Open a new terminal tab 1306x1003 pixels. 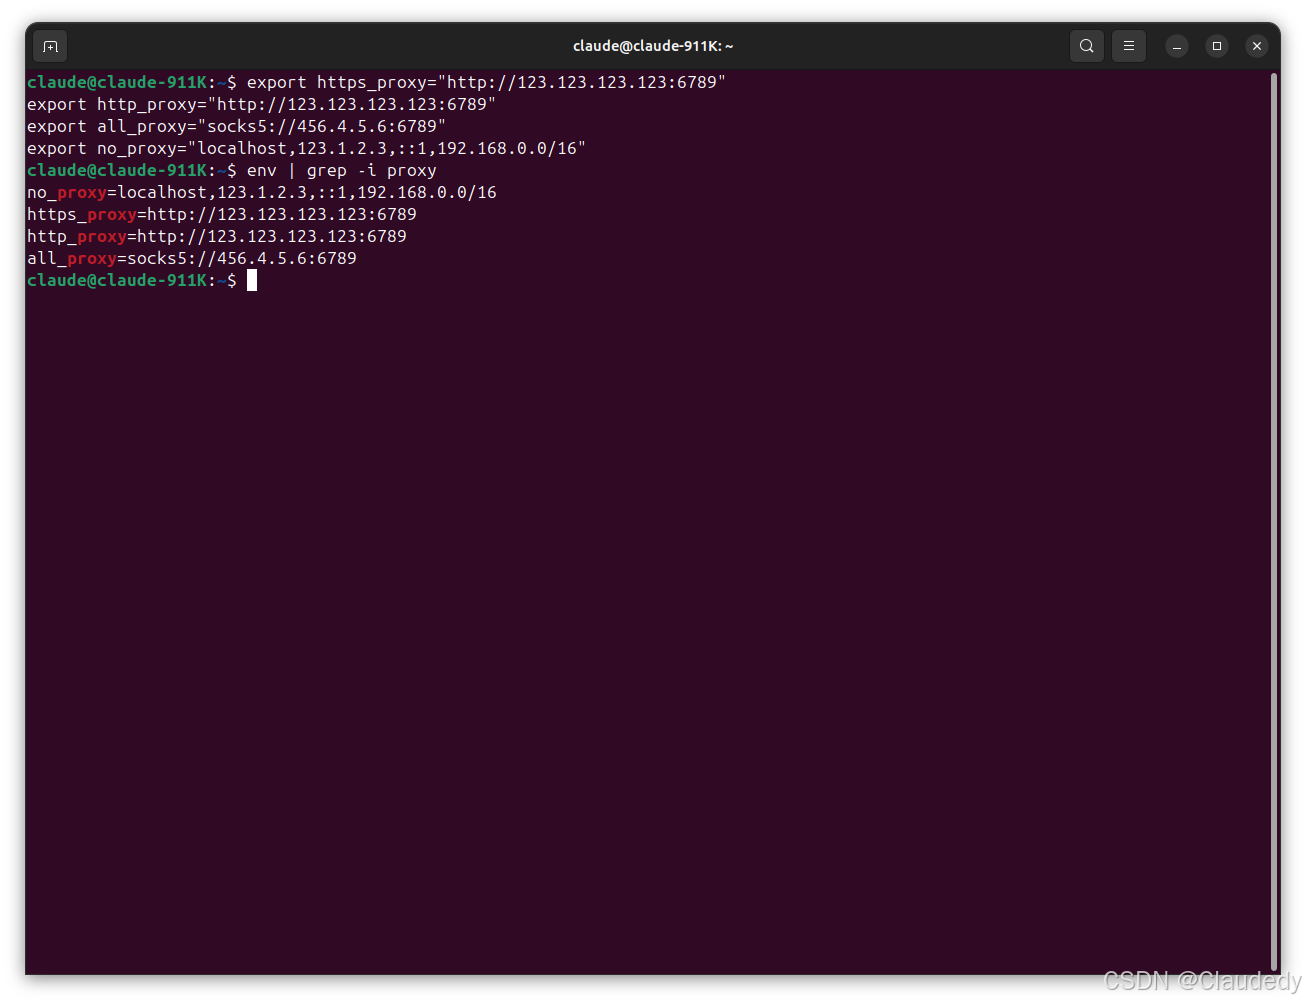click(51, 46)
